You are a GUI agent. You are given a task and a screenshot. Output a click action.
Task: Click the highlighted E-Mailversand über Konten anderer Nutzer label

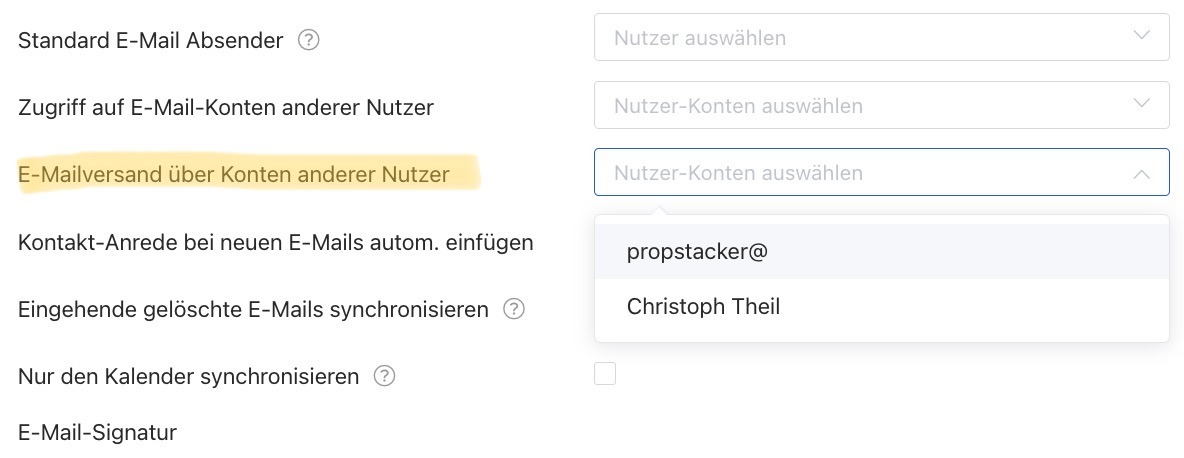click(233, 174)
